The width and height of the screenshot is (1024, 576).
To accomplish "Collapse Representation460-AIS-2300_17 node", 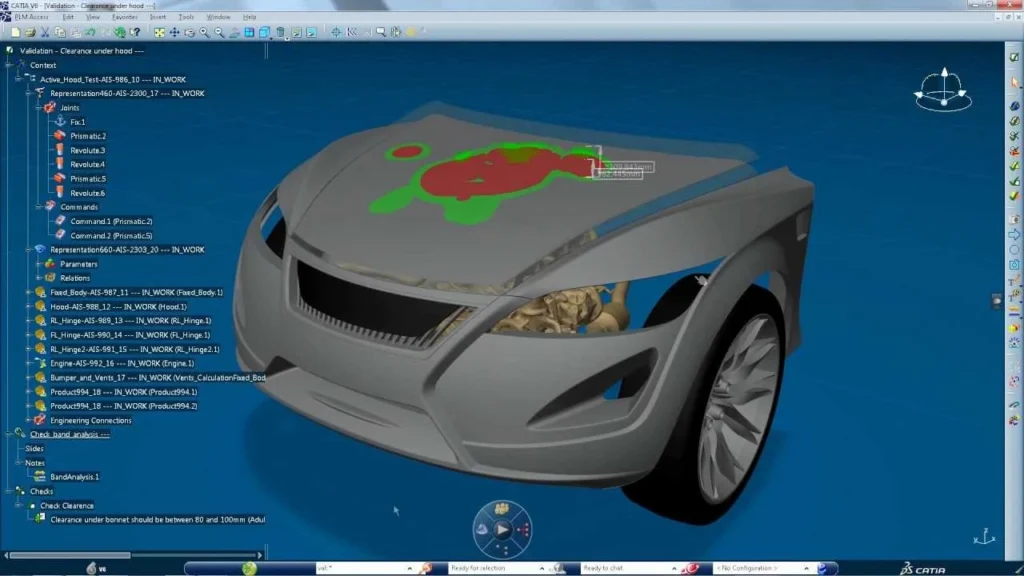I will coord(29,93).
